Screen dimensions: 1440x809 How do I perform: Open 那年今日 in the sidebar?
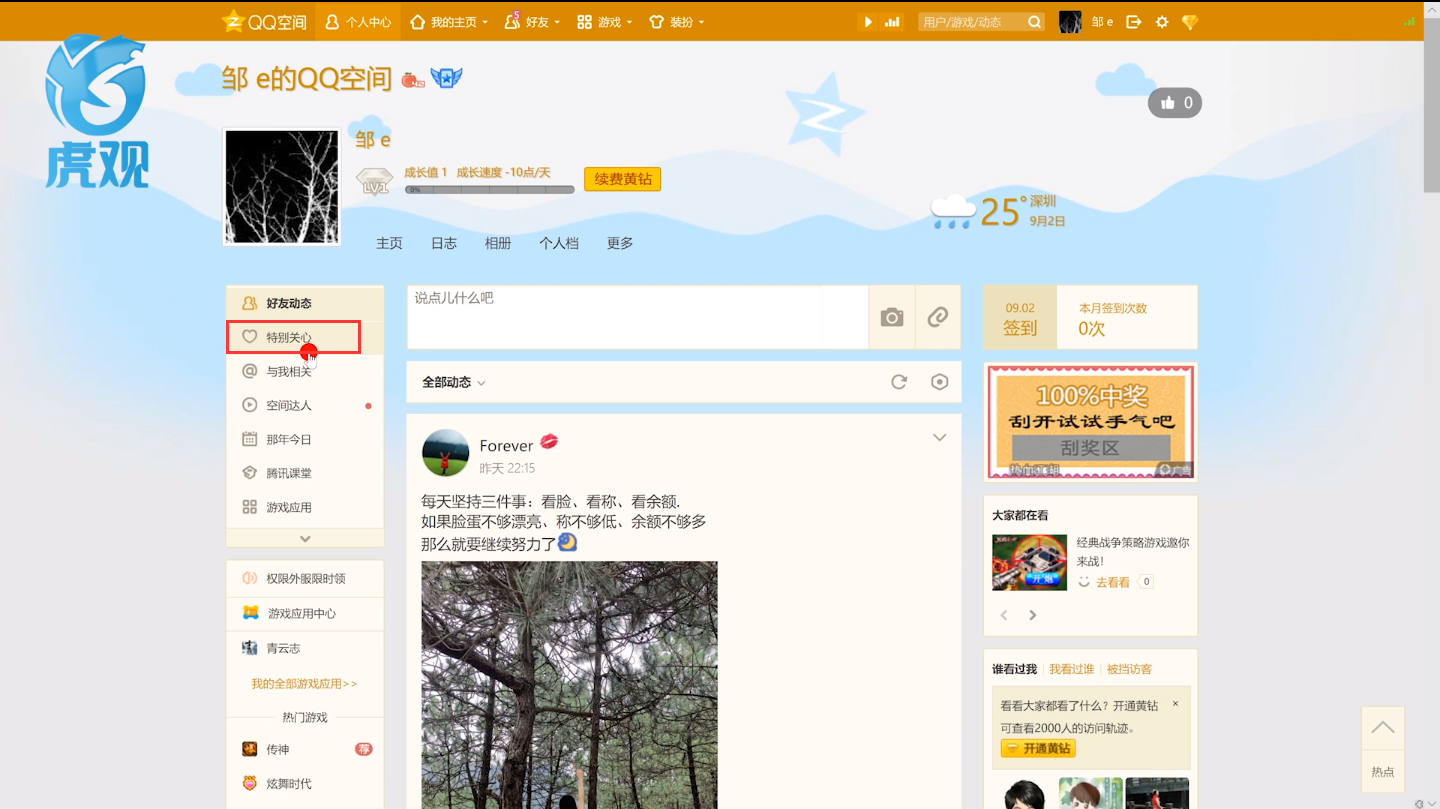pos(305,439)
